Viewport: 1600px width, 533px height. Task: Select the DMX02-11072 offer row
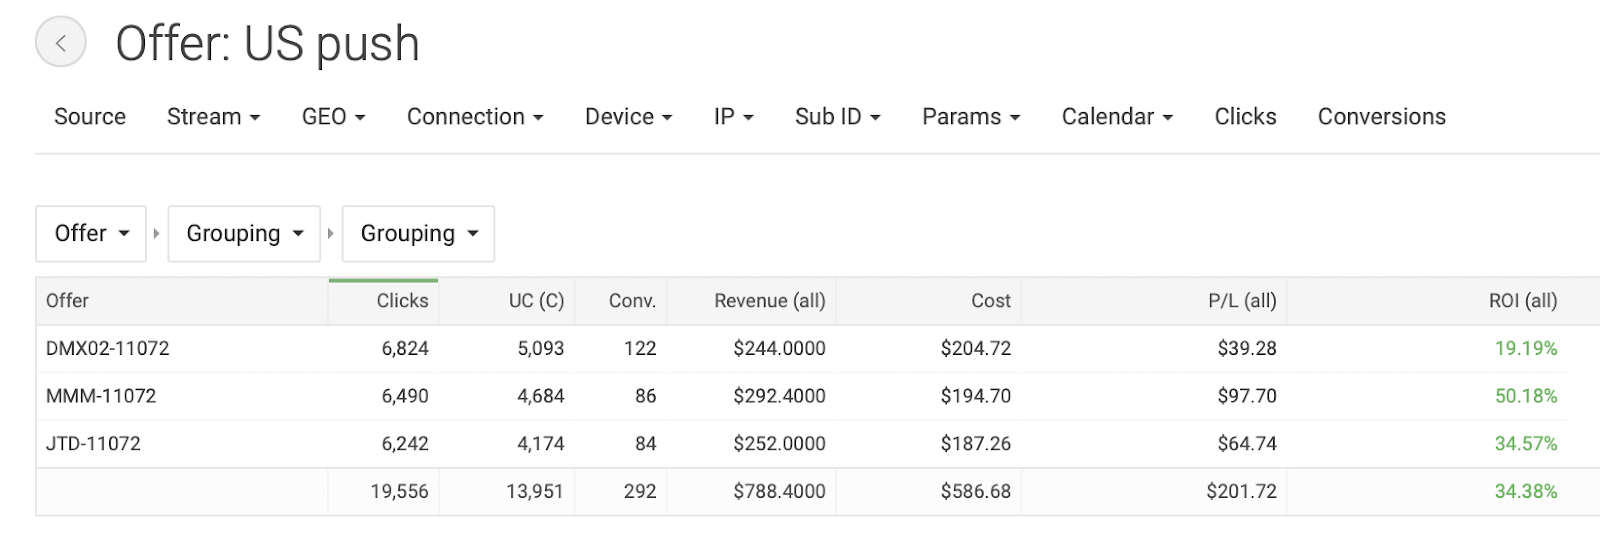coord(108,349)
